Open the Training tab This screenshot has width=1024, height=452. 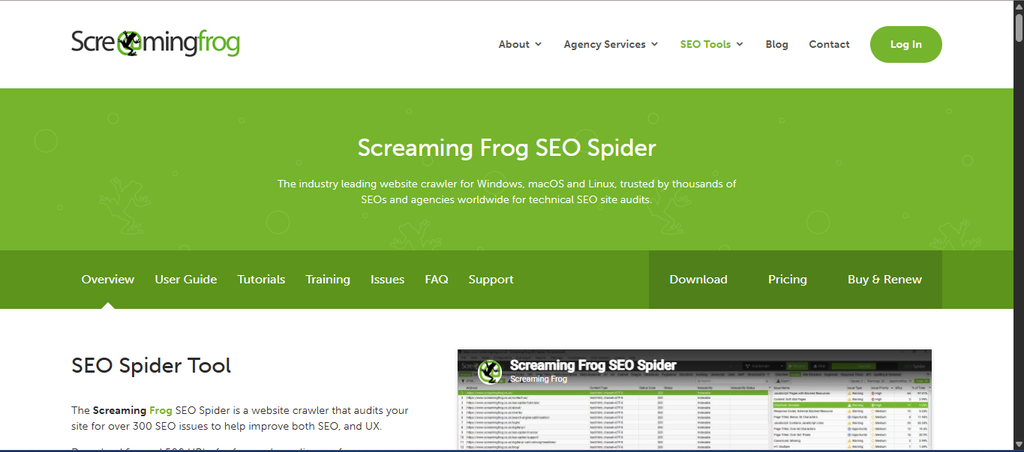click(328, 280)
